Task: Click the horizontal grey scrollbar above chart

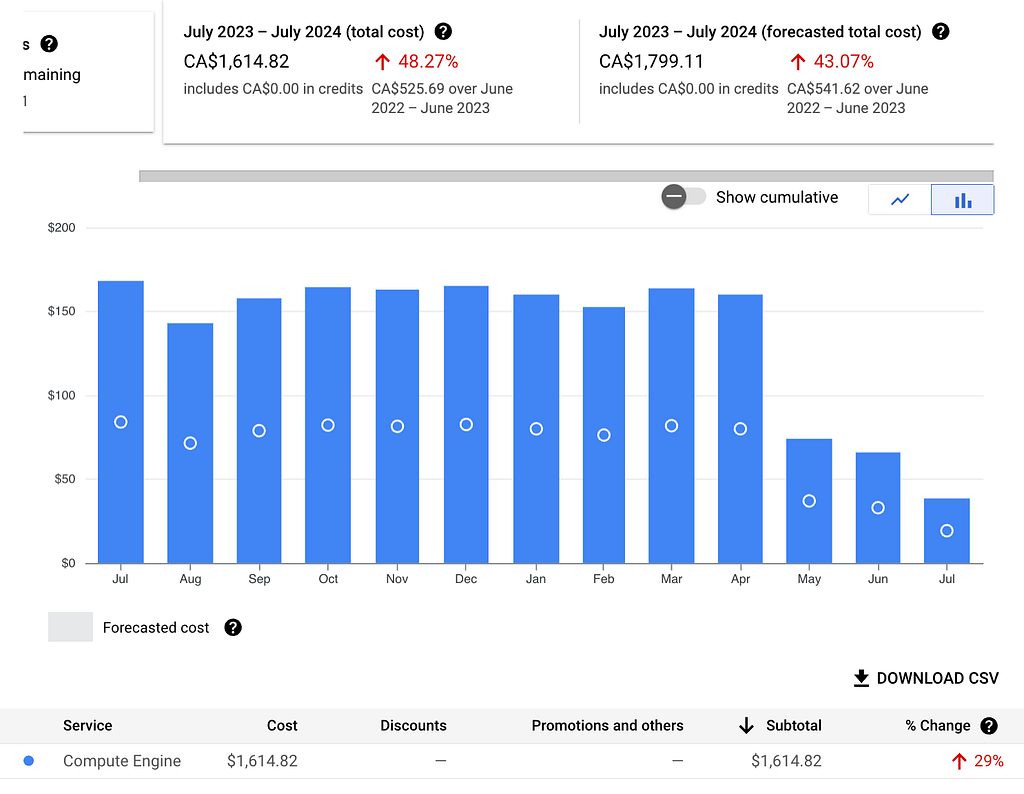Action: pyautogui.click(x=566, y=176)
